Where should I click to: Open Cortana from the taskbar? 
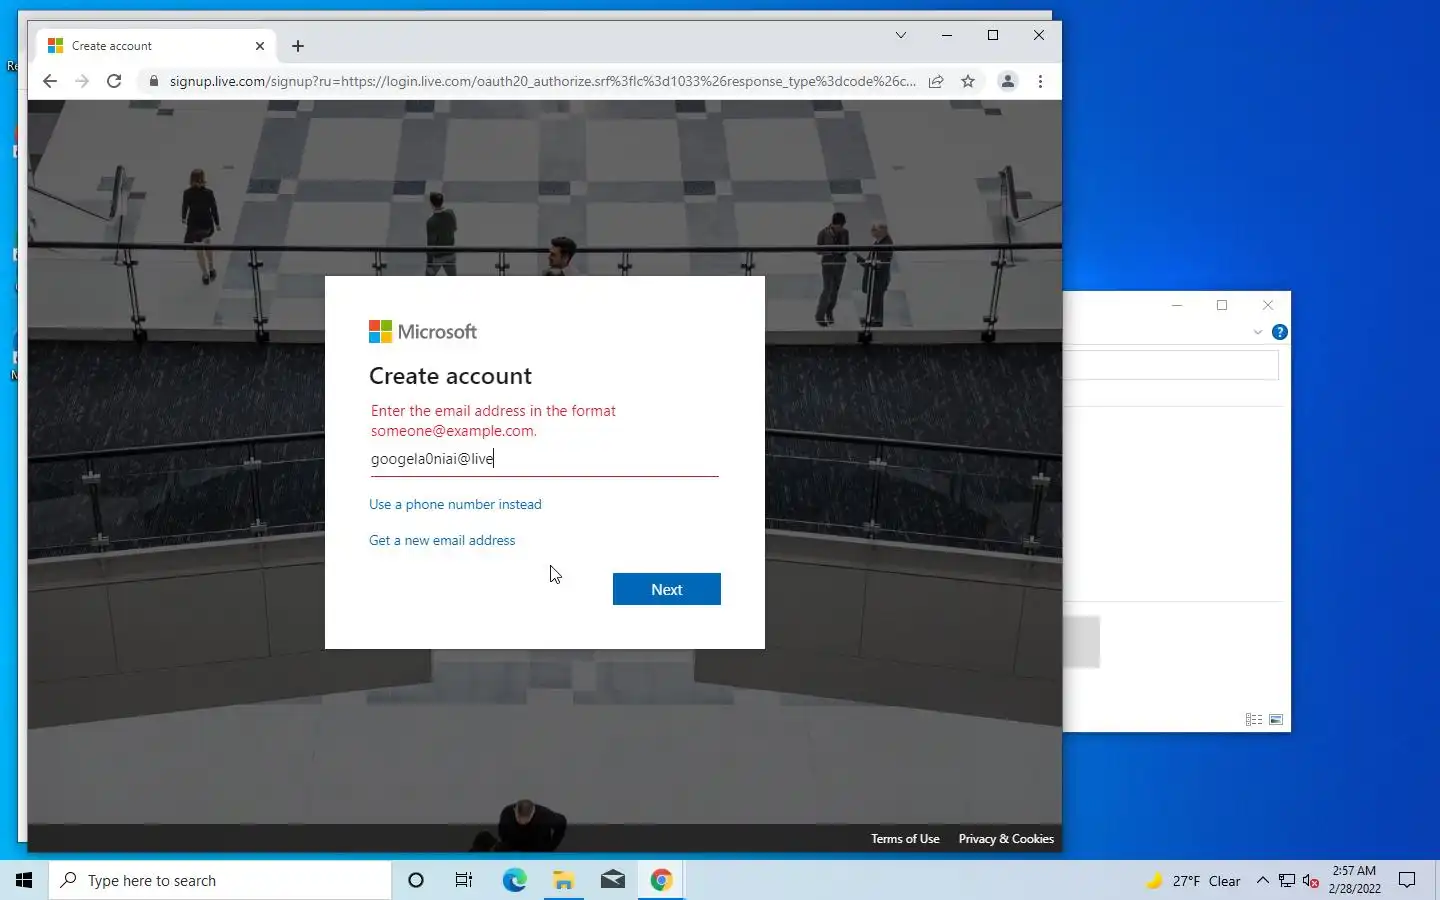coord(416,880)
